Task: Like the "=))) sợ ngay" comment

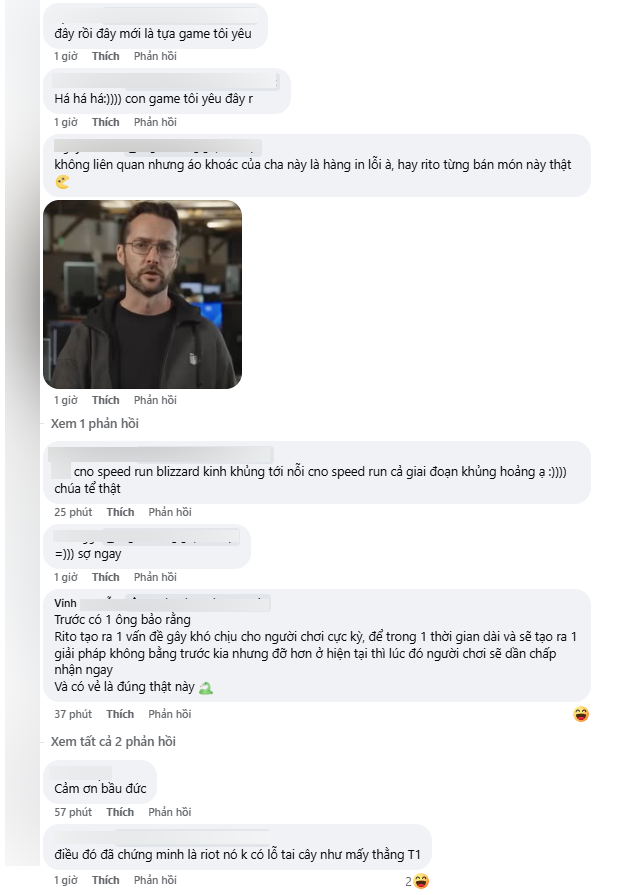Action: (x=105, y=577)
